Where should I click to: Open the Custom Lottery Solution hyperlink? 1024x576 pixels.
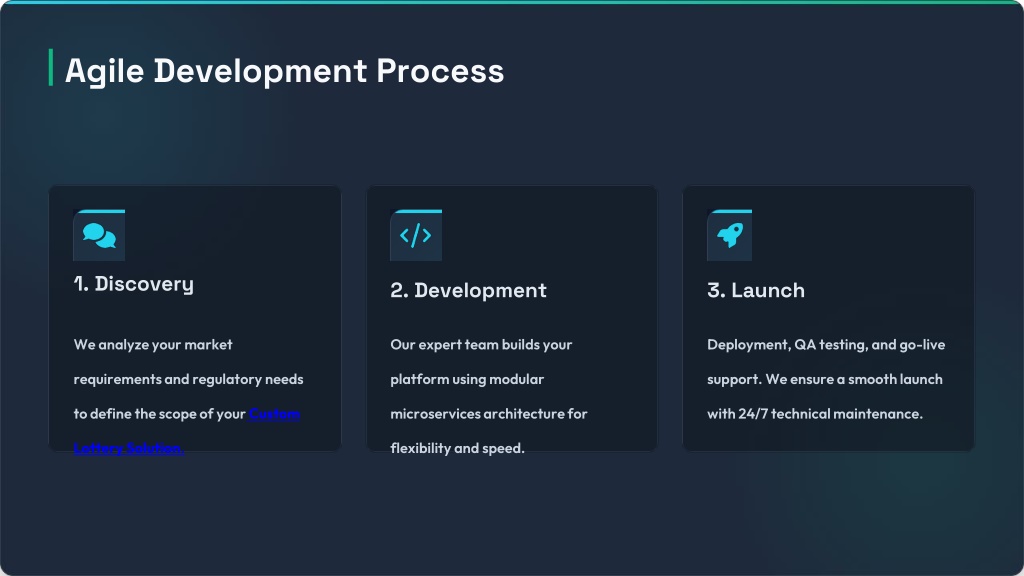(274, 414)
